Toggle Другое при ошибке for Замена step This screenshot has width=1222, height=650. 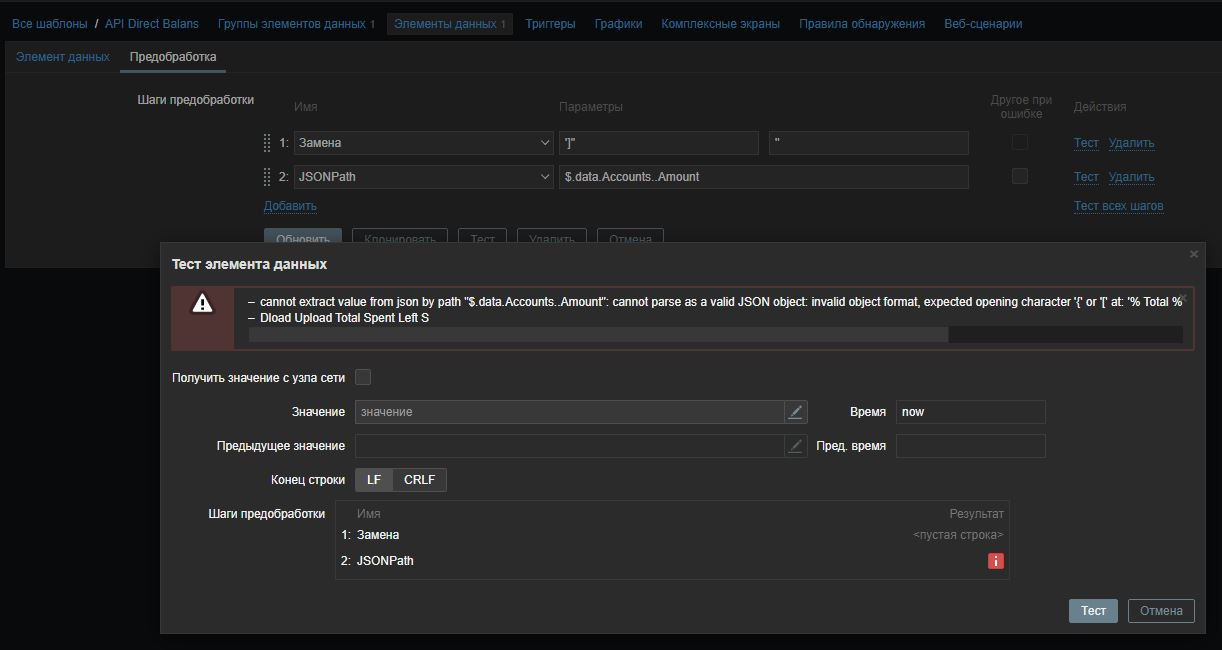(x=1019, y=143)
